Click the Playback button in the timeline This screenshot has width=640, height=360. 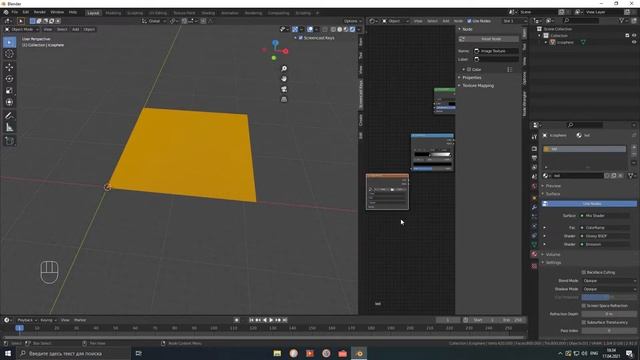[27, 320]
